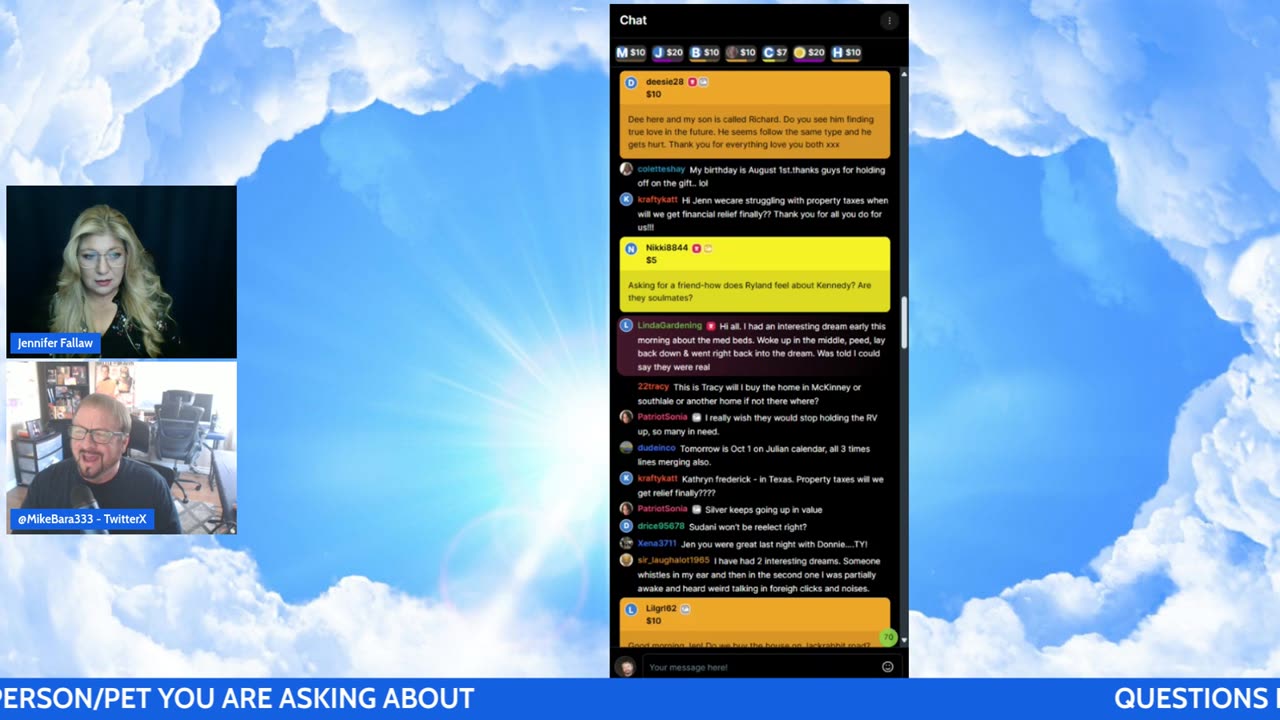Viewport: 1280px width, 720px height.
Task: Click 'Silver keeps going up in value' message
Action: coord(764,510)
